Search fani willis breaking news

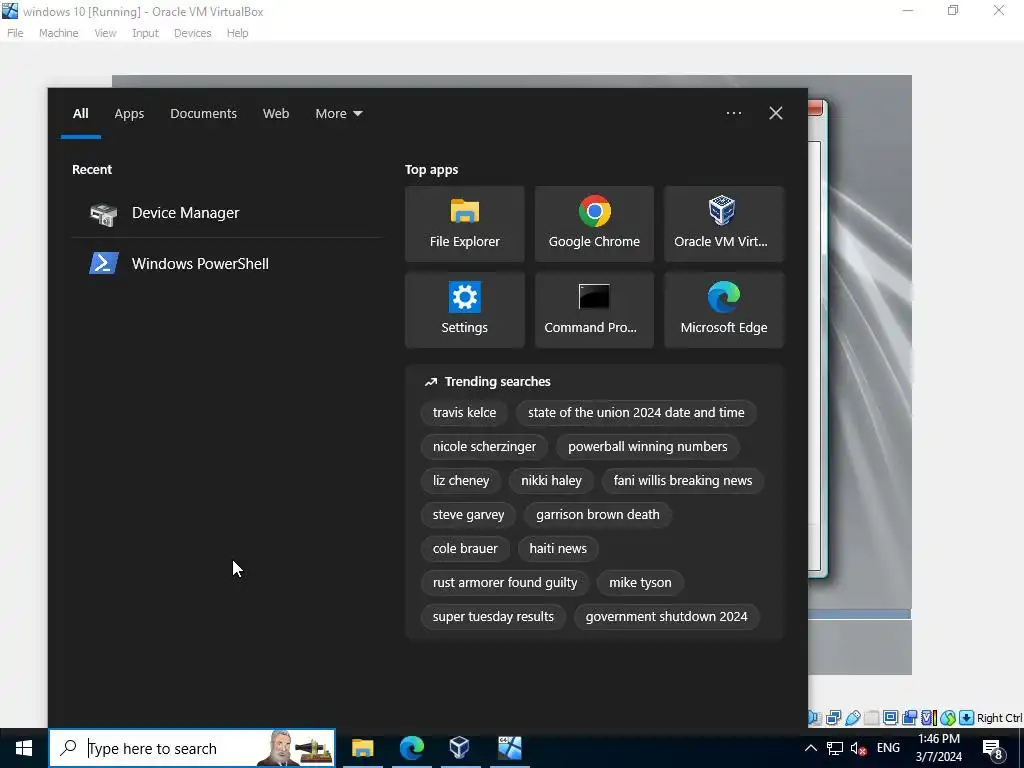coord(682,481)
